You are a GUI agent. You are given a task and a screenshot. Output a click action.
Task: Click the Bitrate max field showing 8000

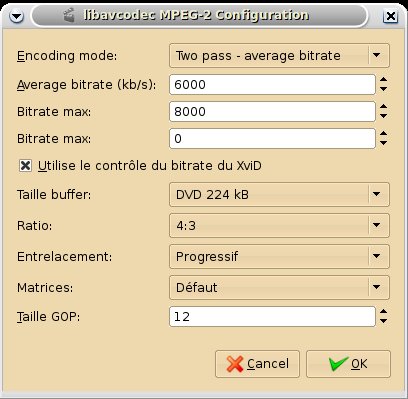272,111
